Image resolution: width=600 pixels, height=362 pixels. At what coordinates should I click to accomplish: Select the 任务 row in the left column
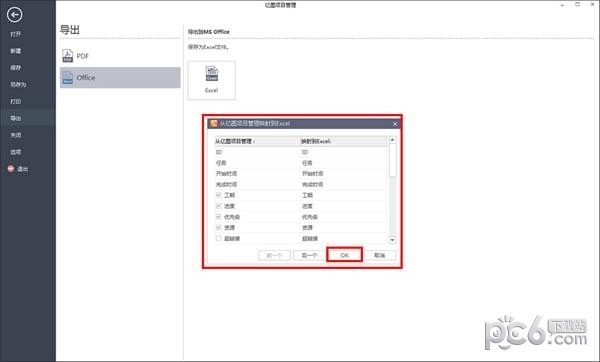point(257,163)
